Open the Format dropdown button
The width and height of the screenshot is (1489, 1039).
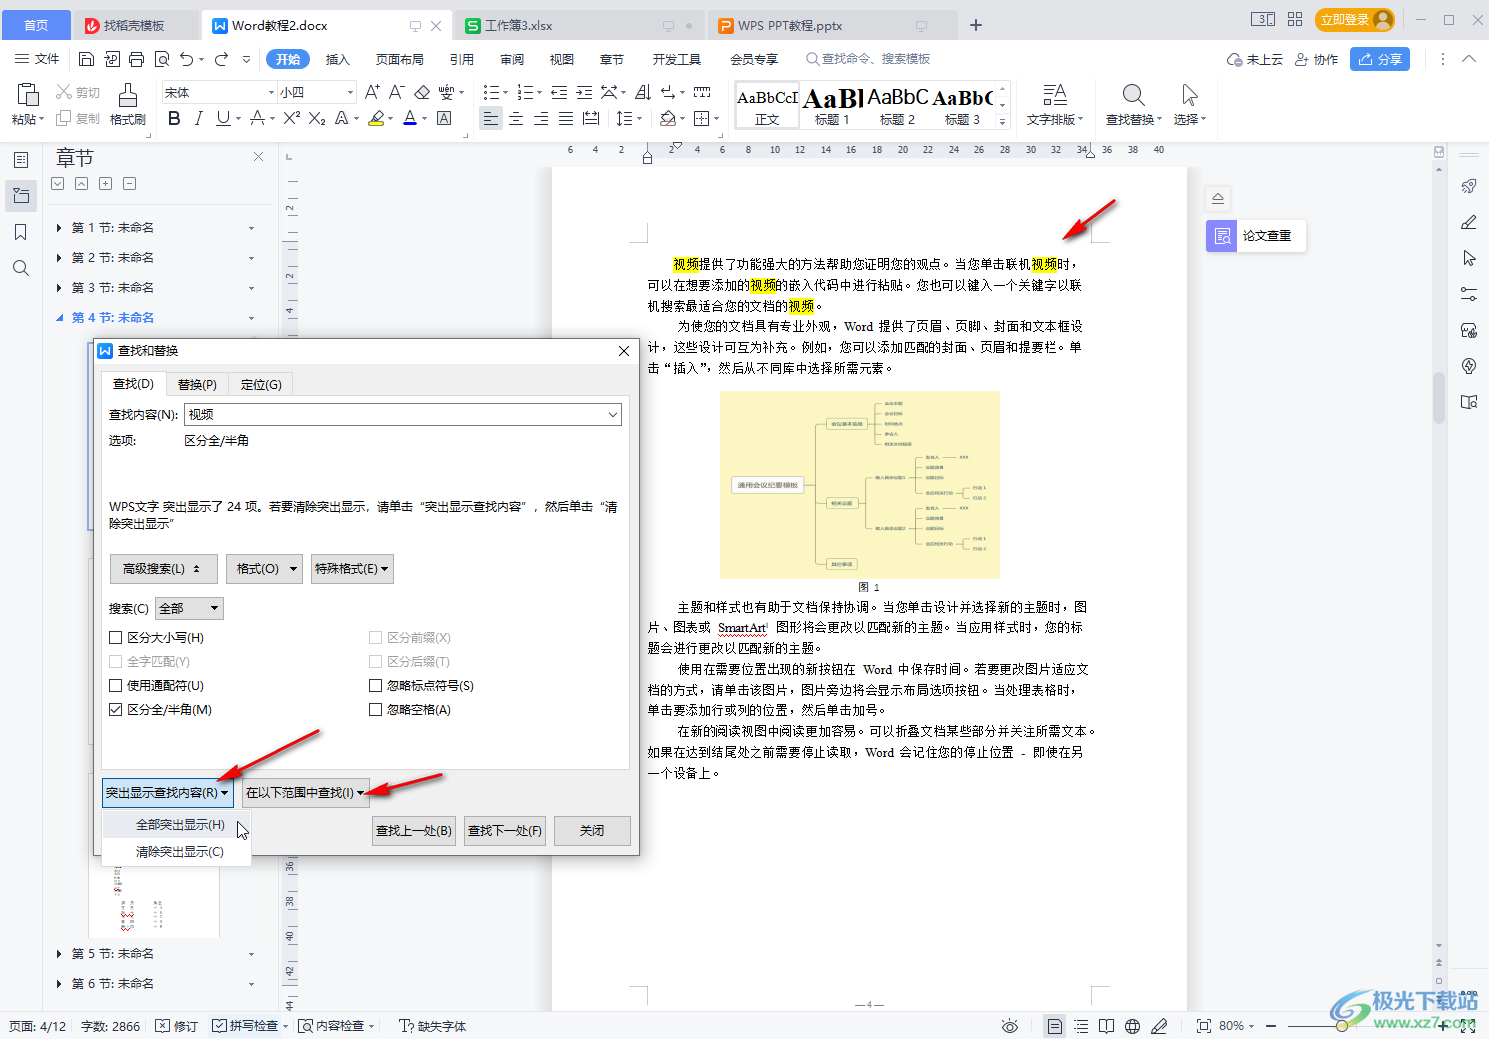point(264,568)
